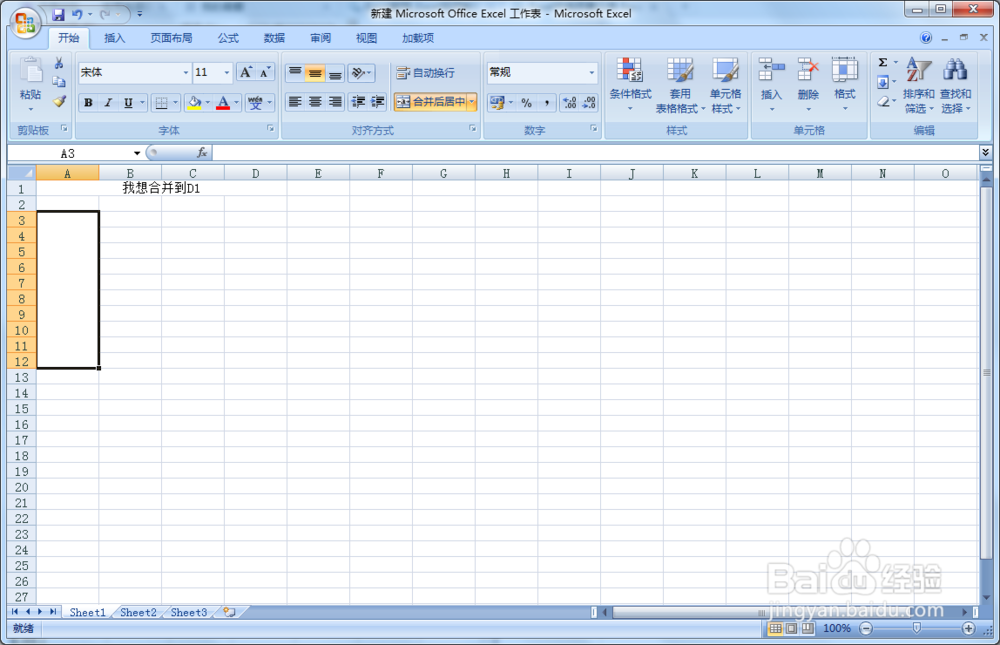
Task: Click Merge and Center (合并后居中) button
Action: (430, 101)
